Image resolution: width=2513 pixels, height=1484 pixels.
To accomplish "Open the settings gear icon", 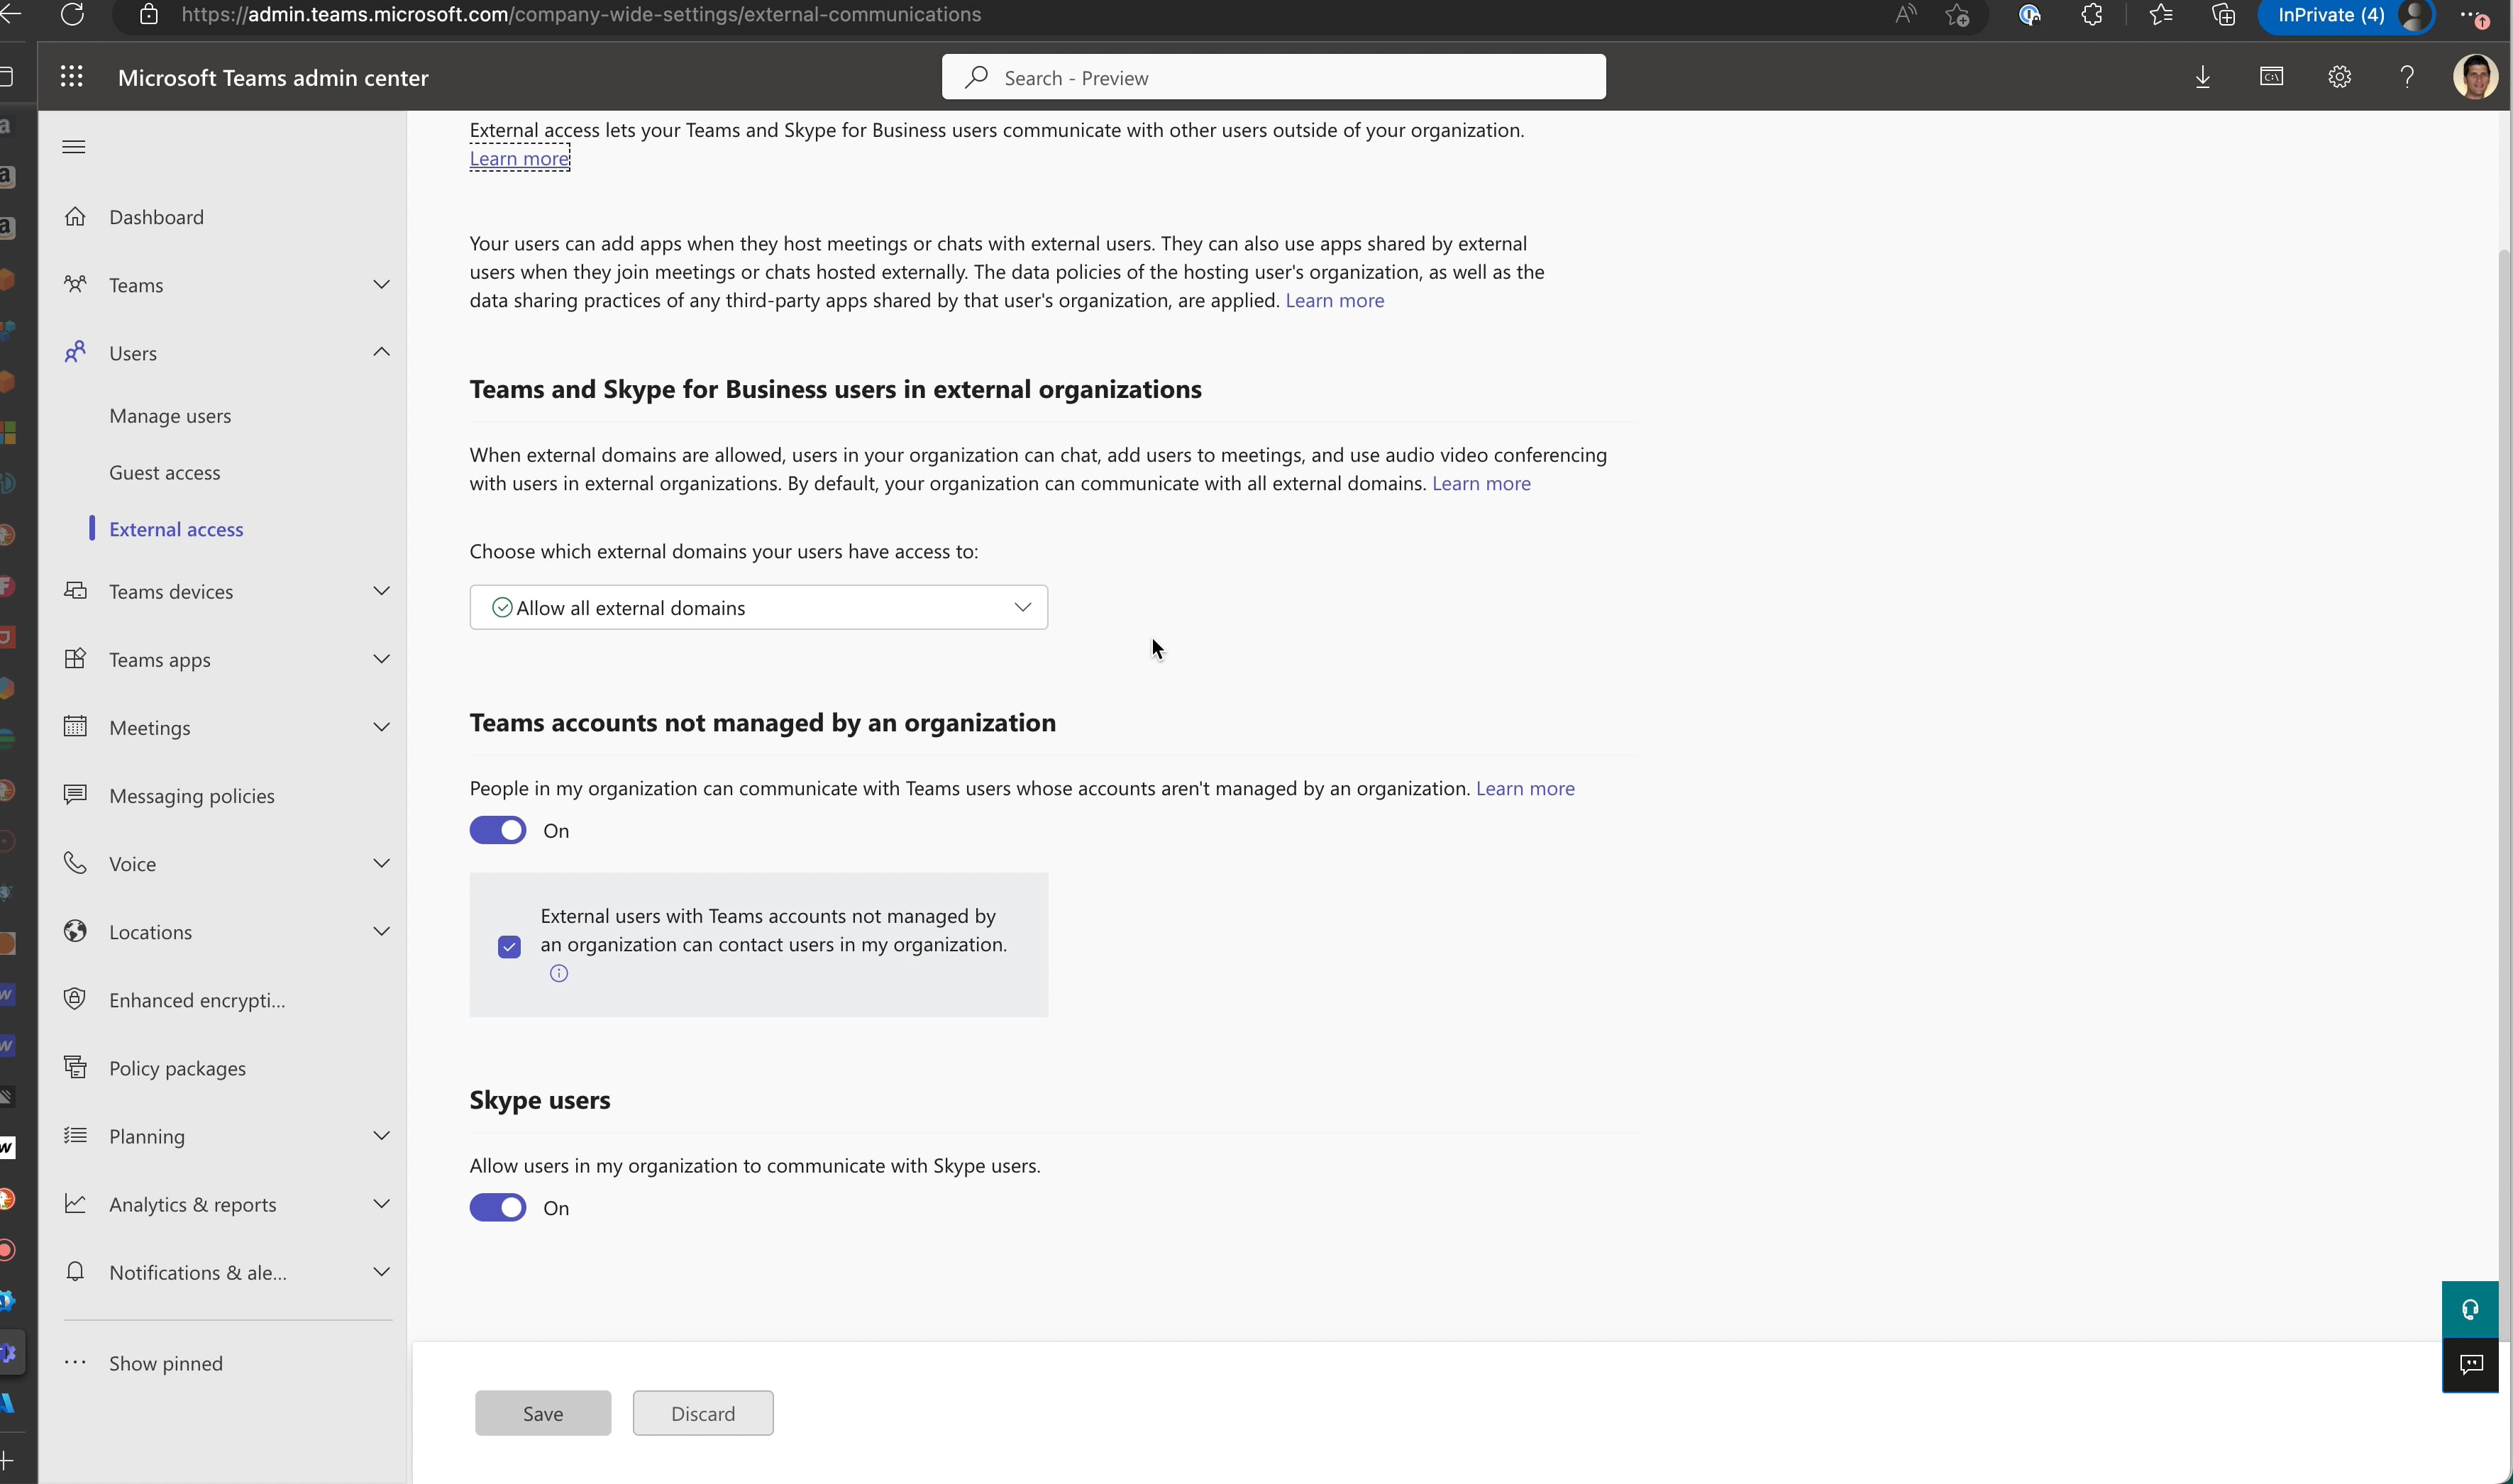I will pos(2339,77).
